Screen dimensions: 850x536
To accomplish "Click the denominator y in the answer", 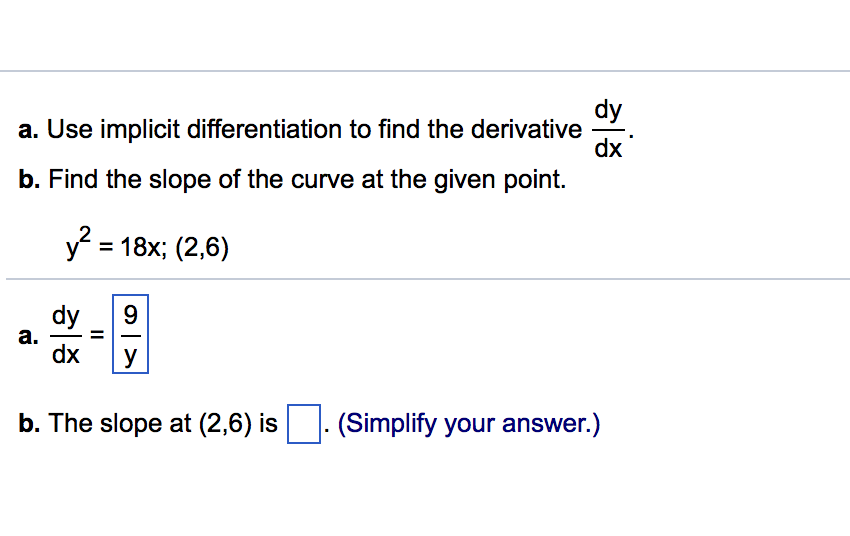I will pos(131,356).
